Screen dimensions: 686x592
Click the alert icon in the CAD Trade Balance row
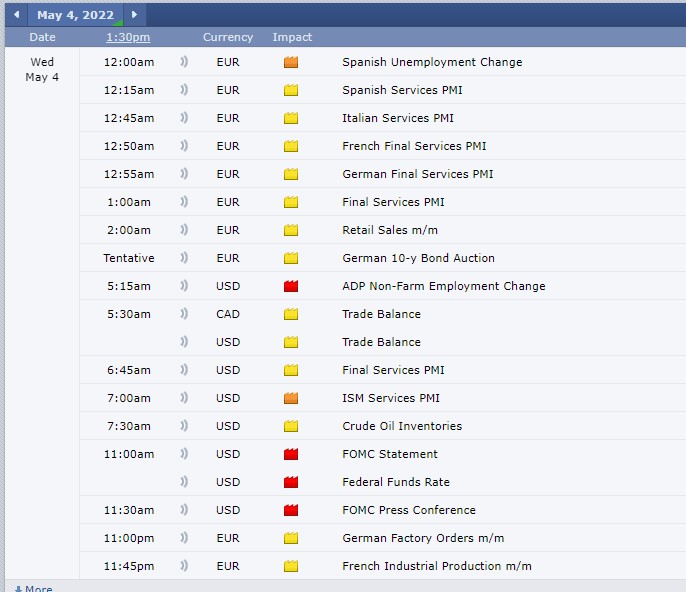tap(184, 314)
